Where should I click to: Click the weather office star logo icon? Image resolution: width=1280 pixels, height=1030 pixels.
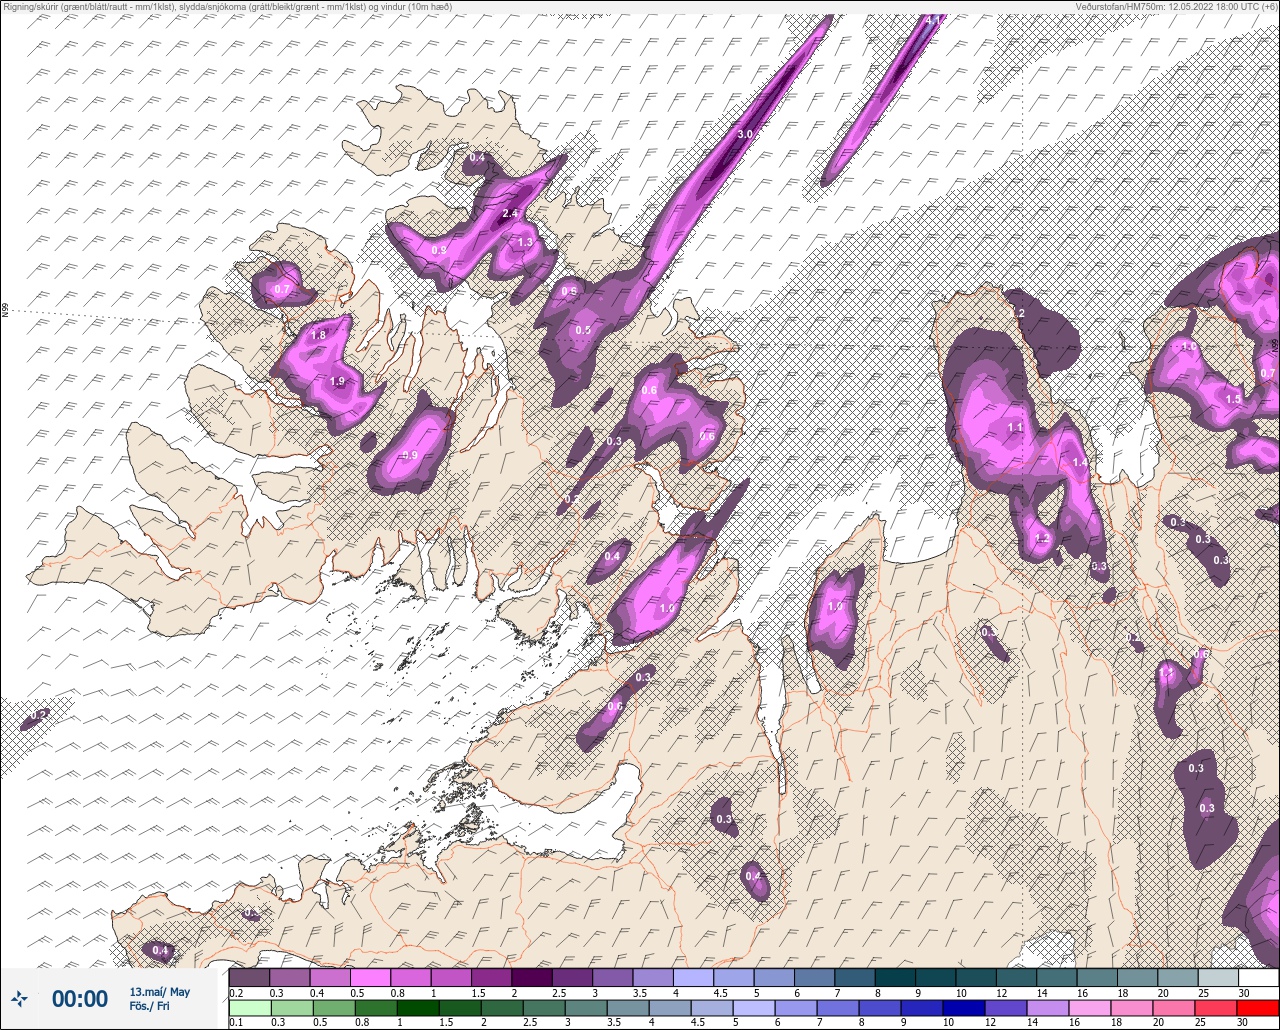pyautogui.click(x=20, y=998)
